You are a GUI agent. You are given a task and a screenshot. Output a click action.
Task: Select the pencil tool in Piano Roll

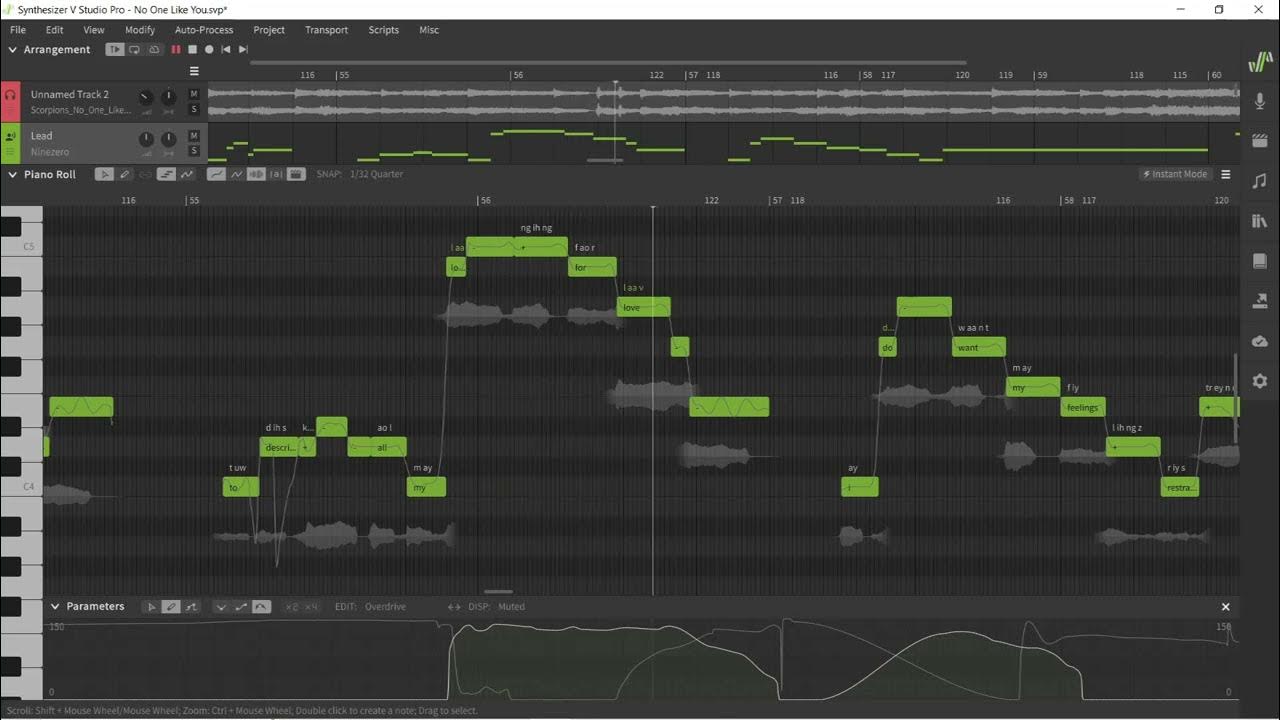click(125, 174)
